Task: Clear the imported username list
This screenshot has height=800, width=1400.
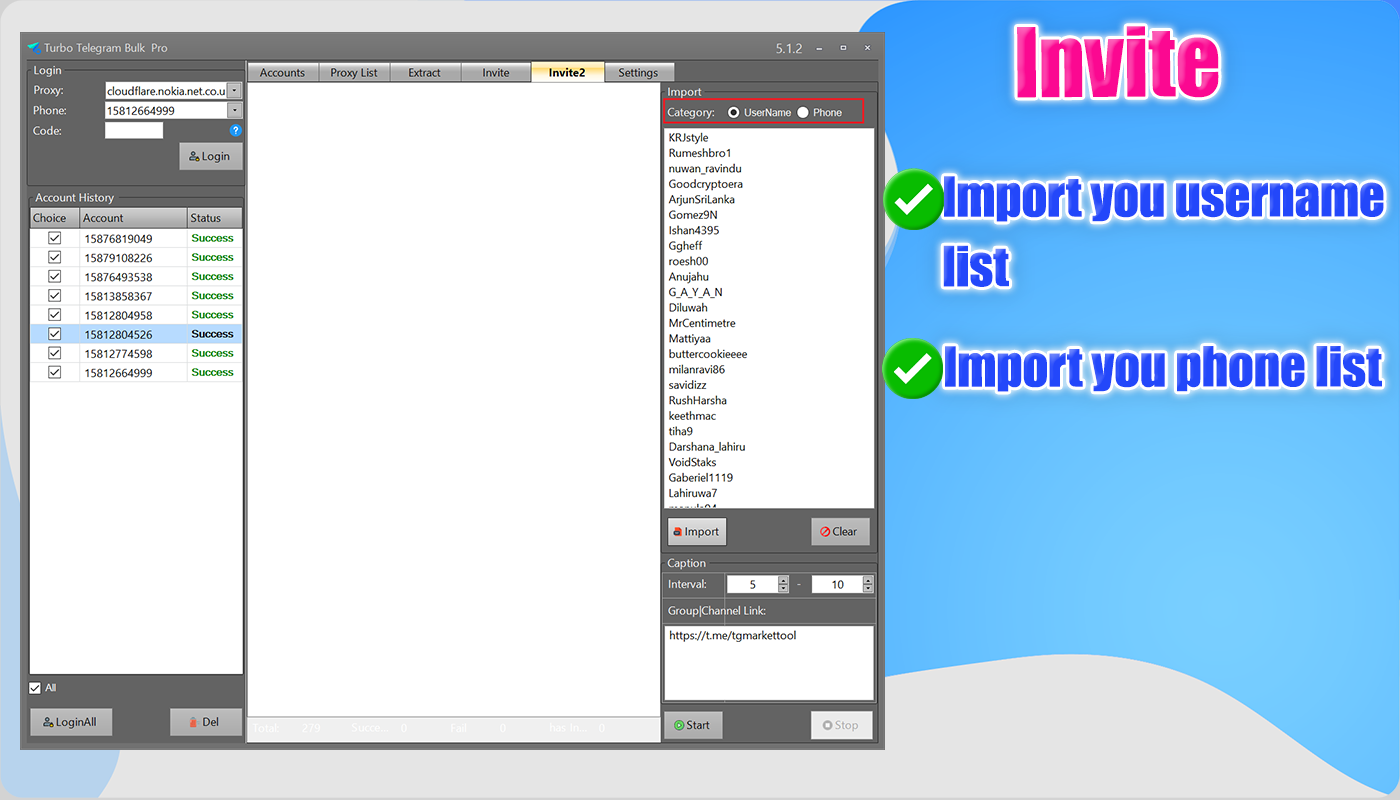Action: coord(840,532)
